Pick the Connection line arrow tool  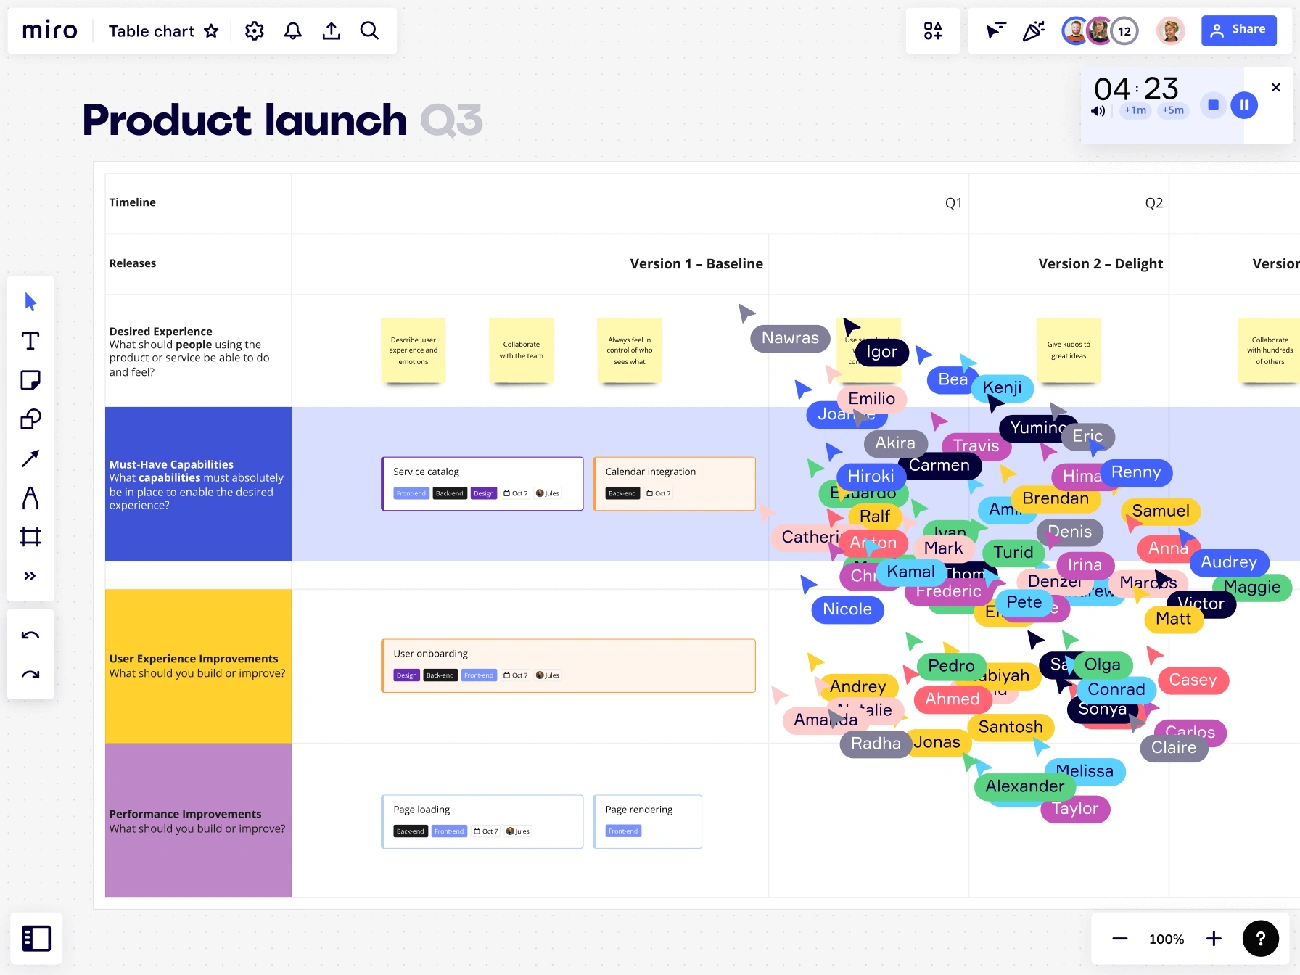coord(30,458)
